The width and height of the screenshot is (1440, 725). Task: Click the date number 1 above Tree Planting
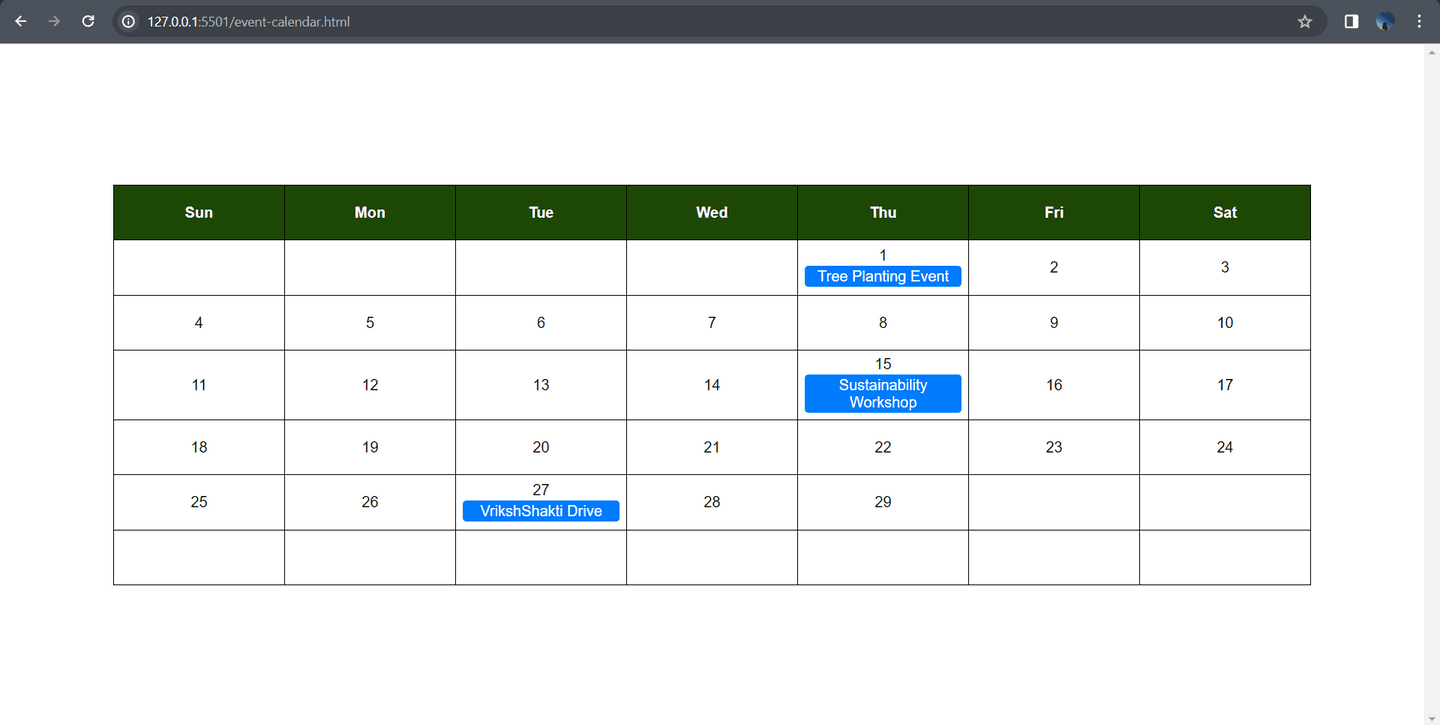point(883,255)
